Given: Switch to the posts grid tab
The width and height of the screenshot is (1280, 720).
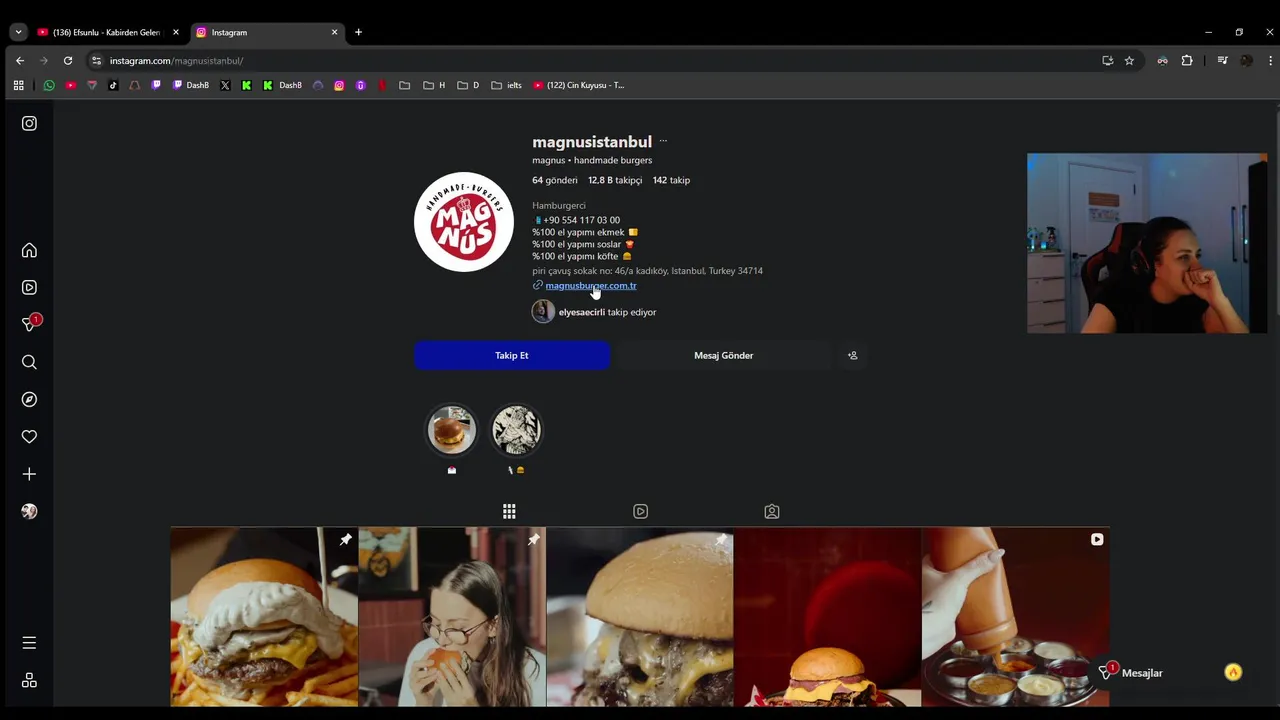Looking at the screenshot, I should (509, 511).
